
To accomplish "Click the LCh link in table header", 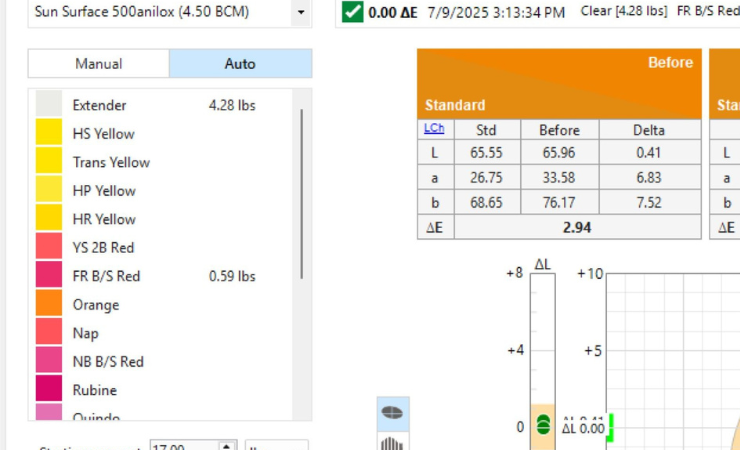I will (434, 129).
